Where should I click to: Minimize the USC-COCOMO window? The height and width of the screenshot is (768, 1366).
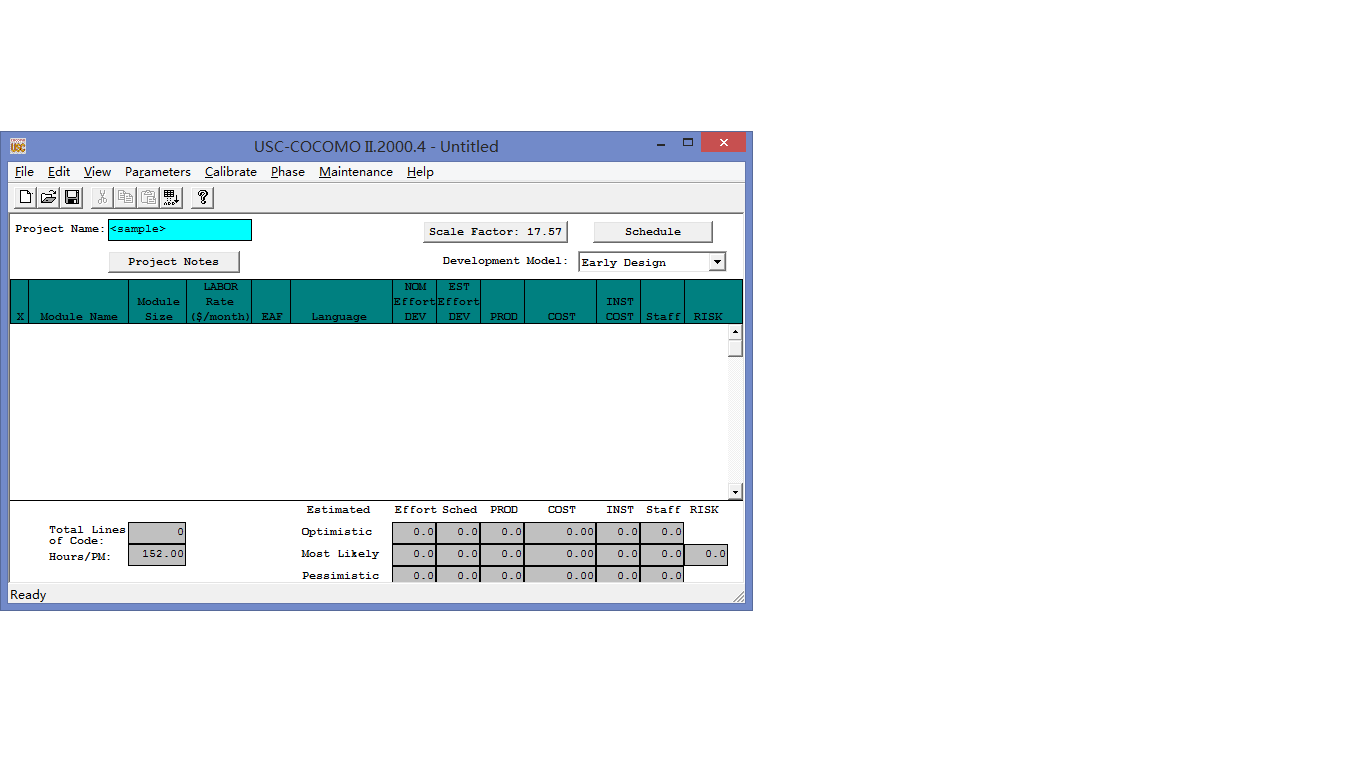click(662, 143)
